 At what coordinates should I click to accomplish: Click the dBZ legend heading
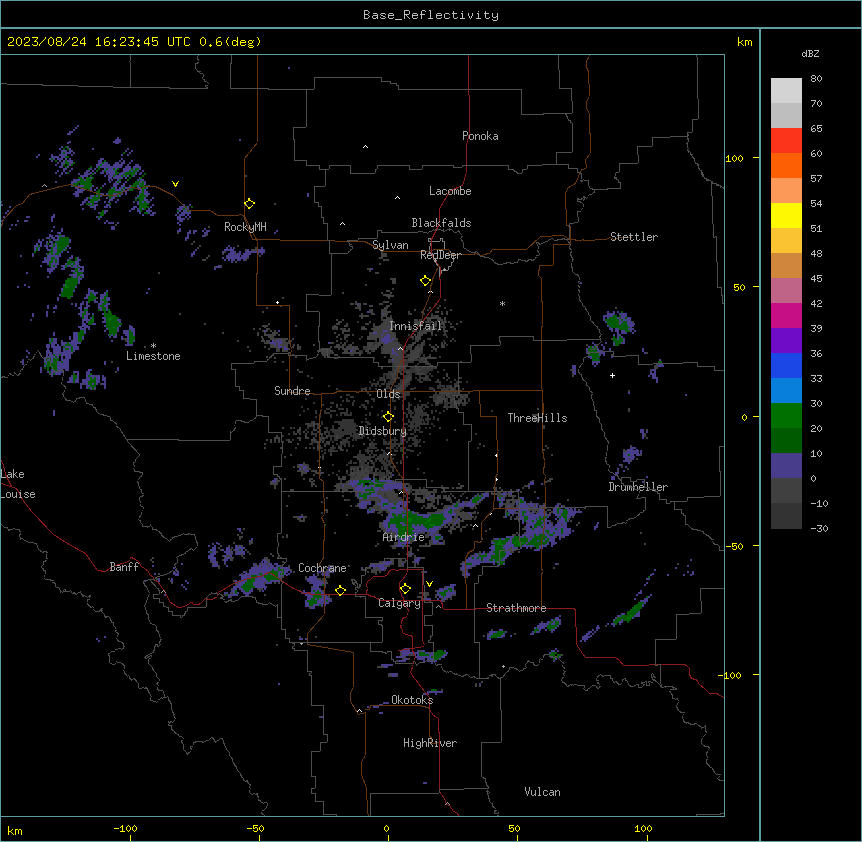coord(810,54)
